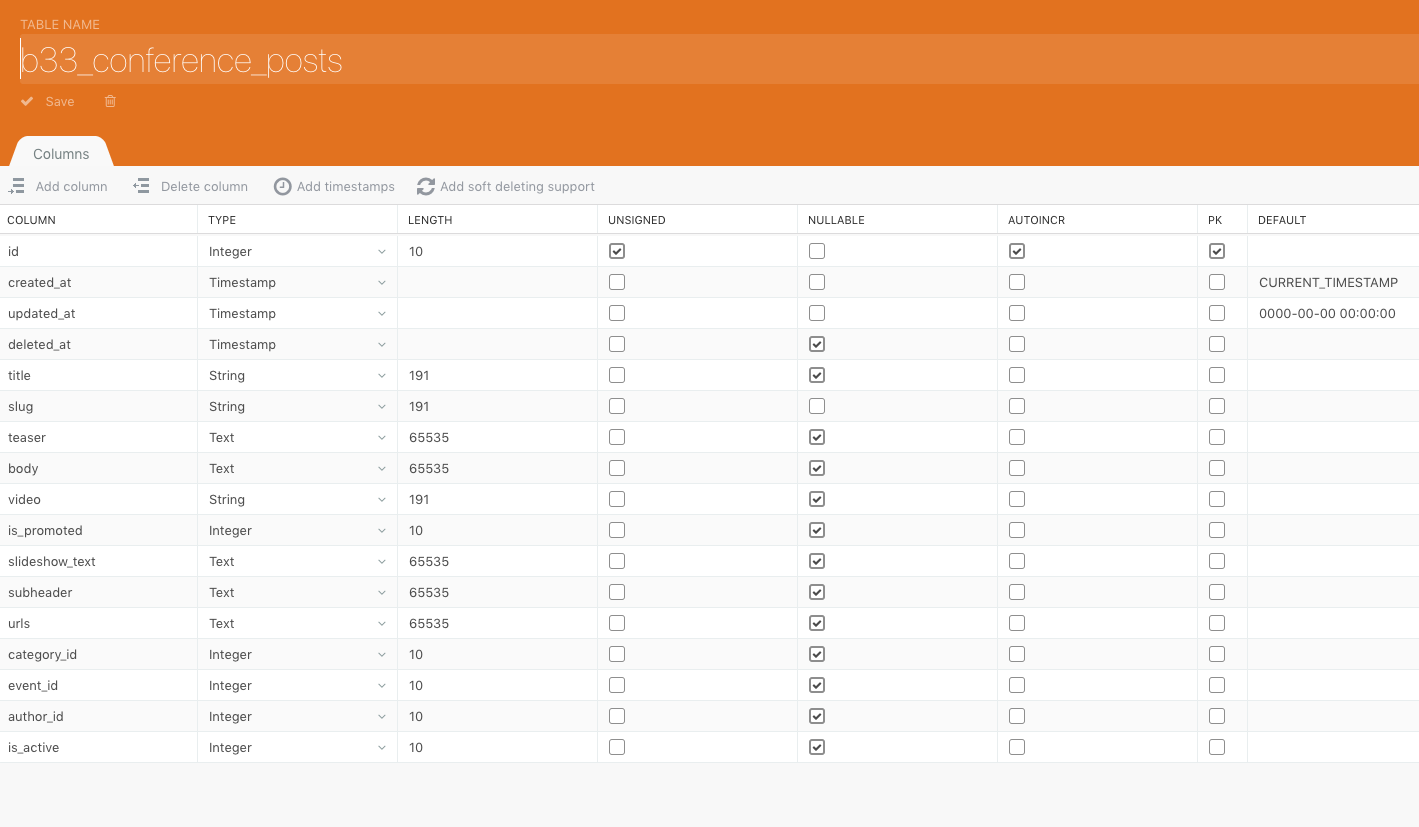
Task: Click the CURRENT_TIMESTAMP default value for created_at
Action: [1328, 282]
